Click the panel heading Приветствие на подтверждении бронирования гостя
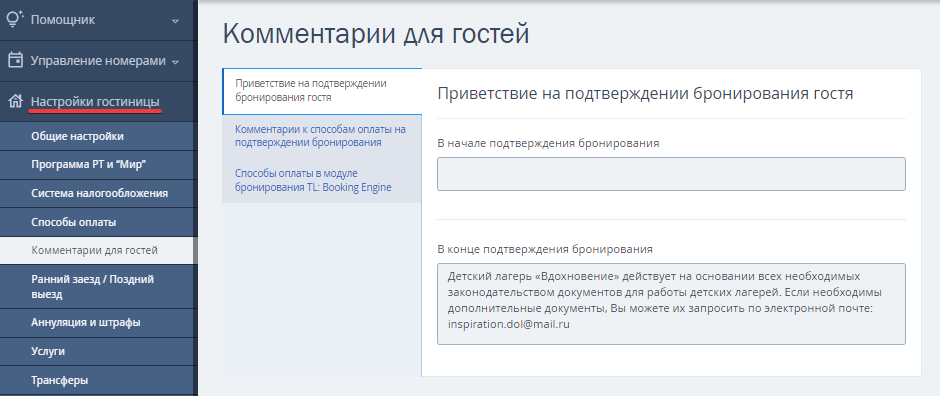940x396 pixels. tap(645, 93)
